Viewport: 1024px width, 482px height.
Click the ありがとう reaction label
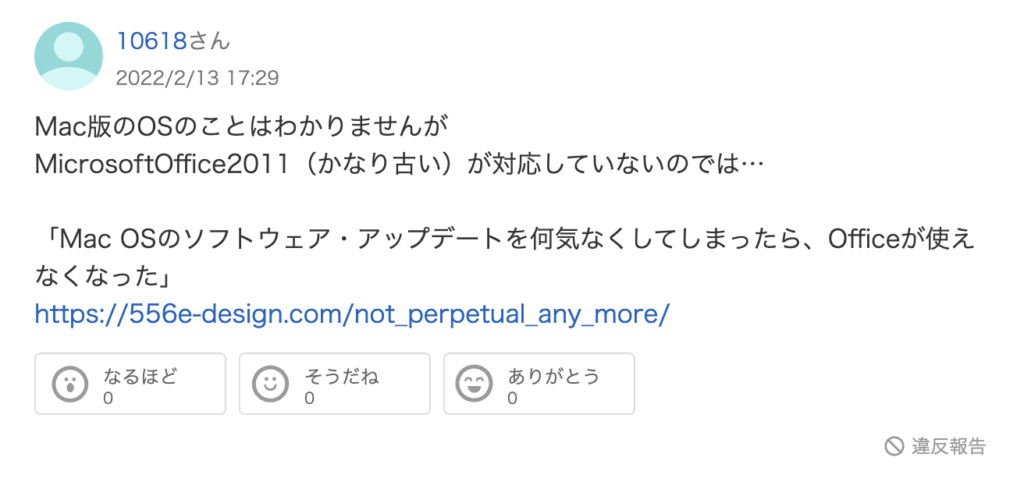[x=554, y=376]
